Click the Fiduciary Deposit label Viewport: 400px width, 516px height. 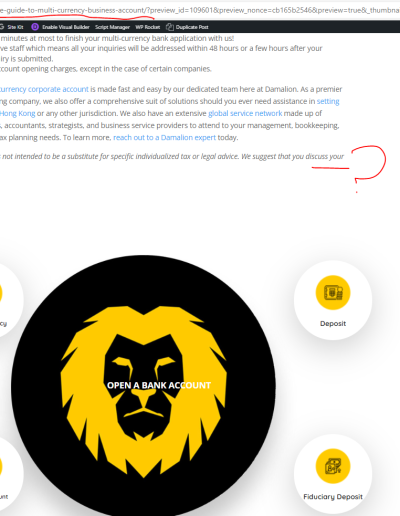coord(333,497)
